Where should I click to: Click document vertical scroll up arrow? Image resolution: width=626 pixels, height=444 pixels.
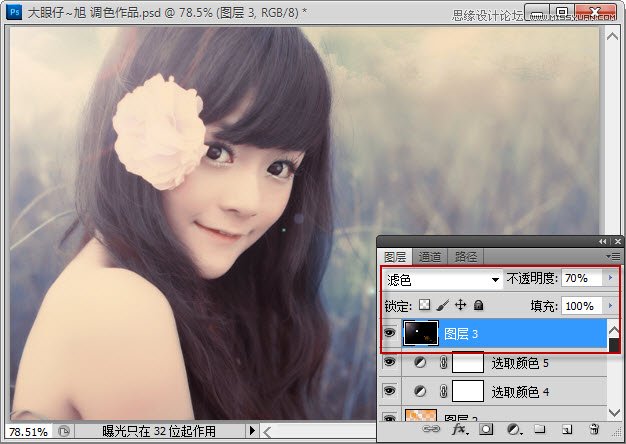click(x=612, y=36)
